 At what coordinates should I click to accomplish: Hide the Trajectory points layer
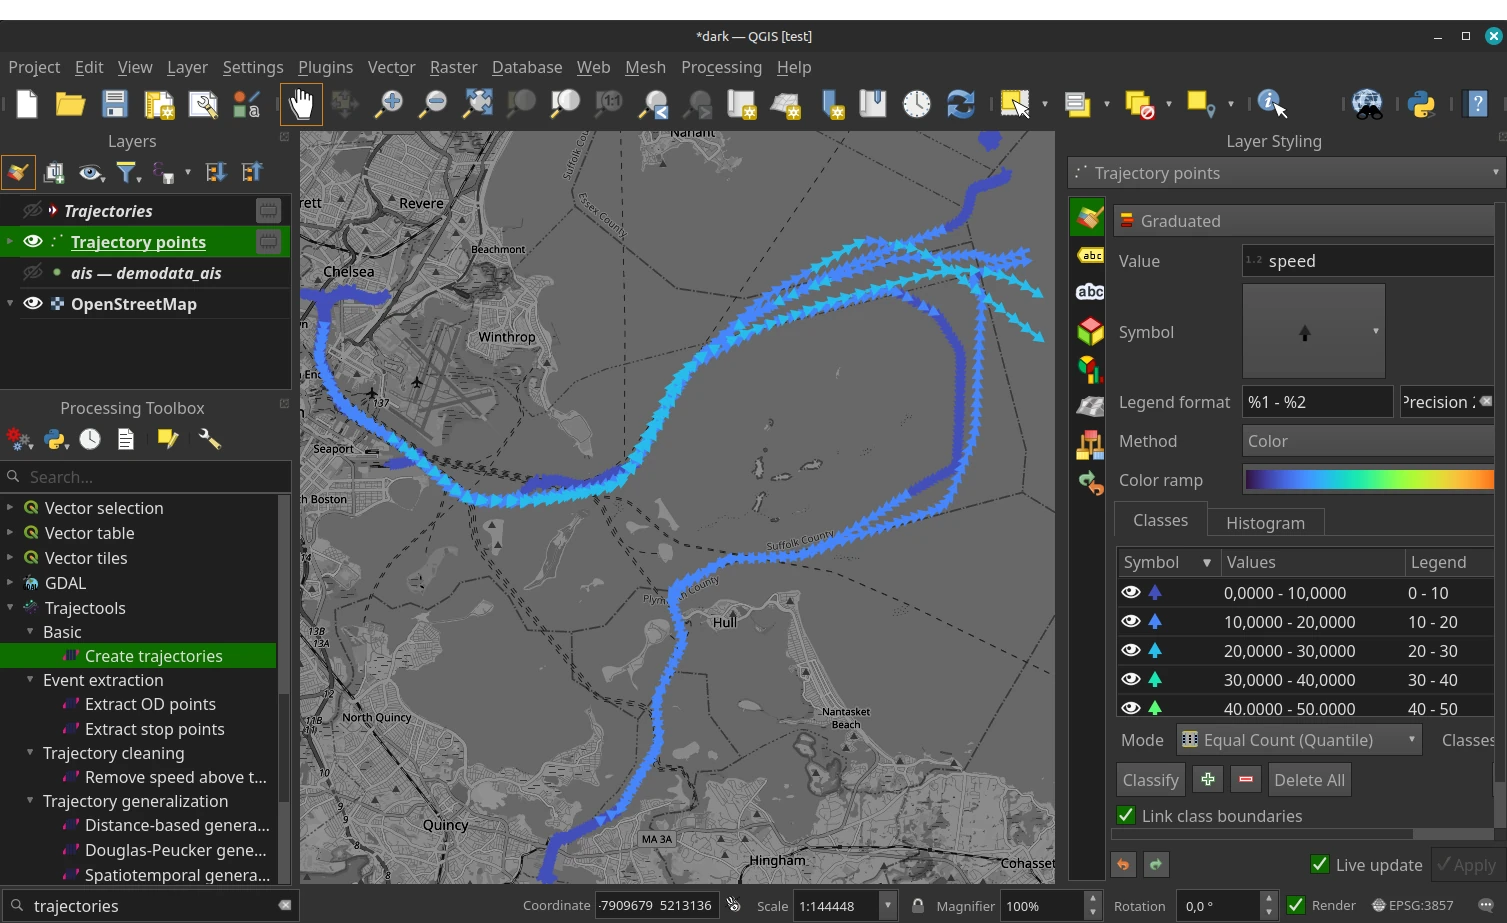pyautogui.click(x=33, y=241)
